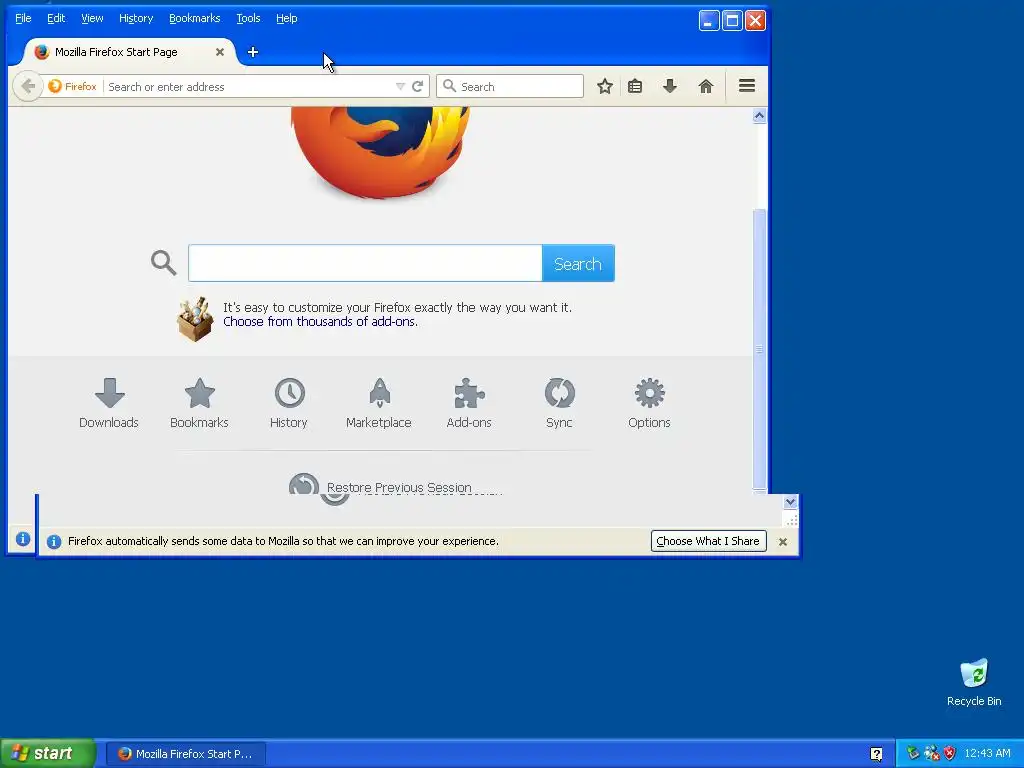The height and width of the screenshot is (768, 1024).
Task: Open the Tools menu
Action: click(x=248, y=18)
